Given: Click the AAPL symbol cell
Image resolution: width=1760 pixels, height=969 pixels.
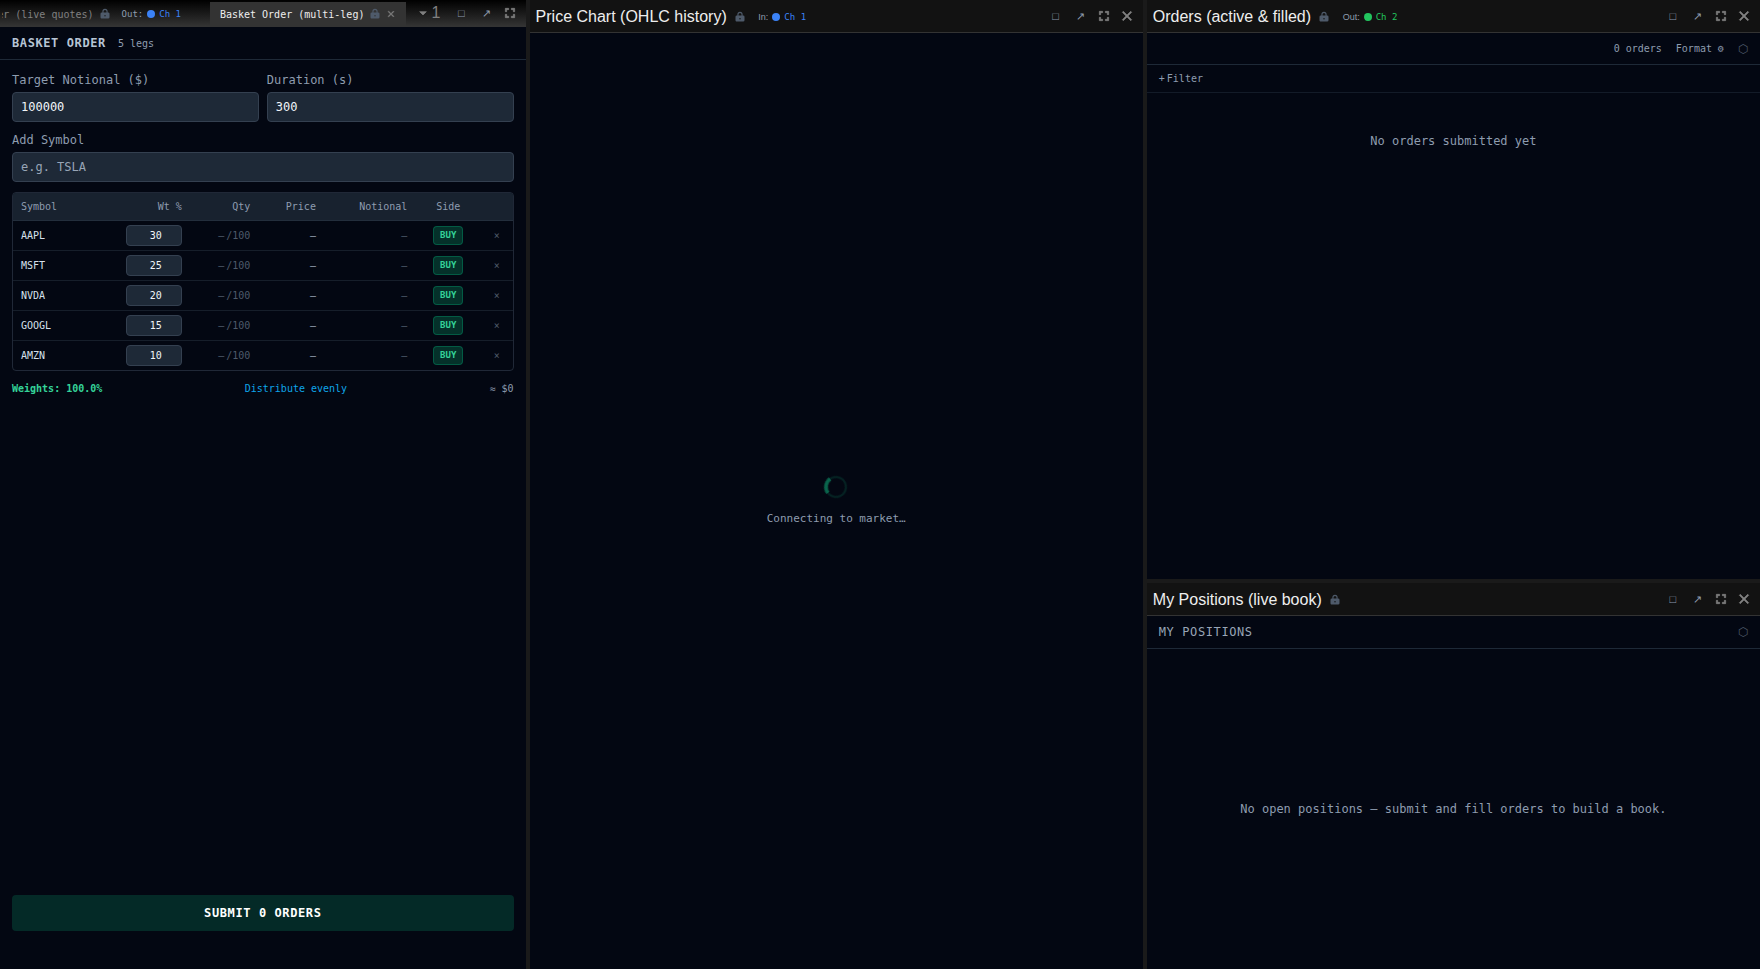Looking at the screenshot, I should point(33,235).
